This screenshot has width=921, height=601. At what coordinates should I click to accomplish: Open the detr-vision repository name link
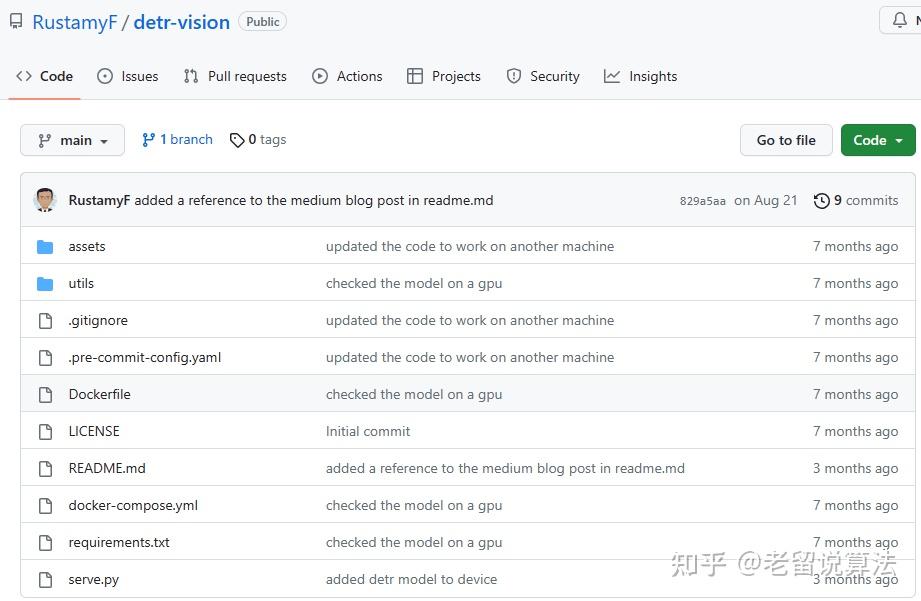point(182,22)
